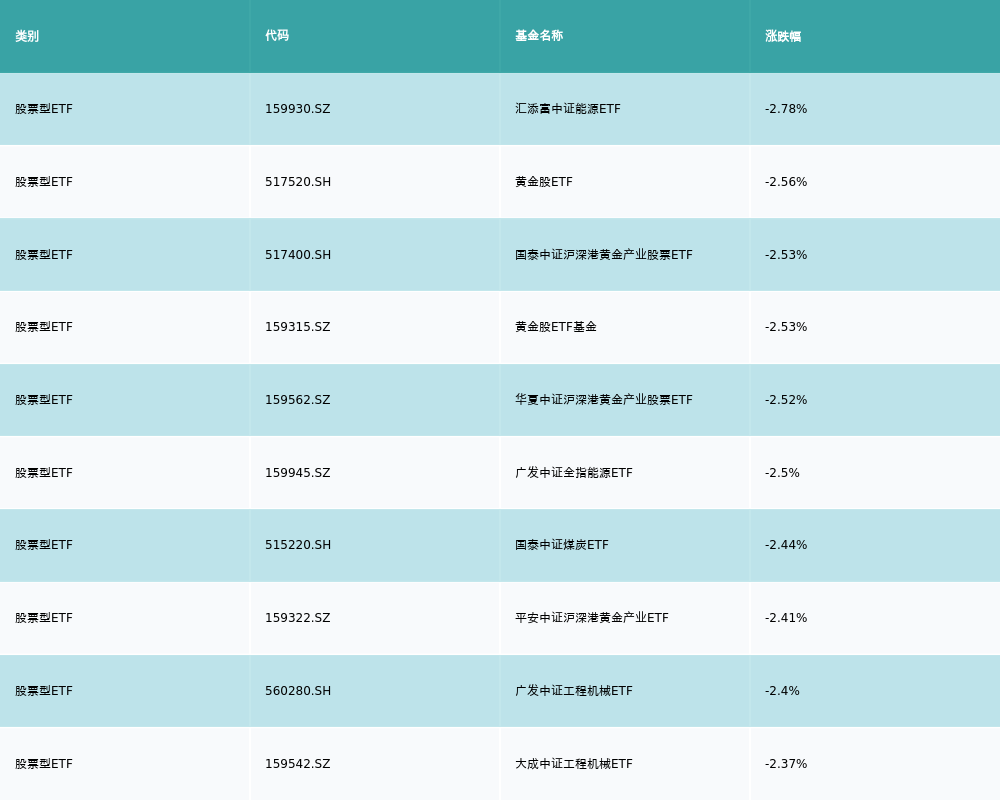Image resolution: width=1000 pixels, height=800 pixels.
Task: Select fund code 515220.SH
Action: (298, 545)
